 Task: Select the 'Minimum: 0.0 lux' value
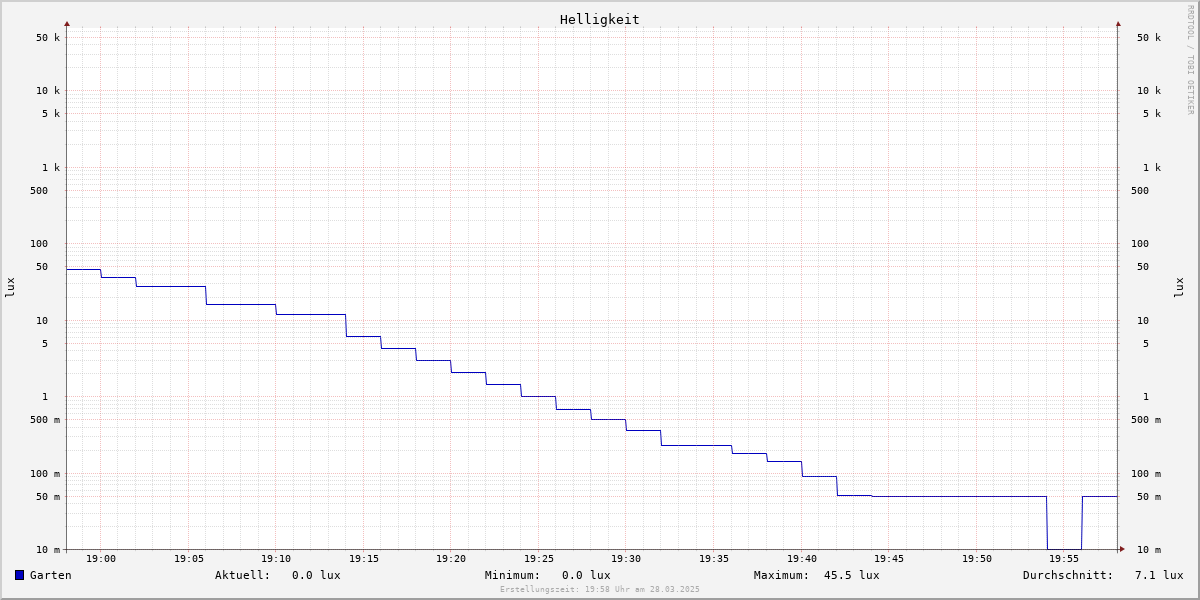pyautogui.click(x=548, y=575)
